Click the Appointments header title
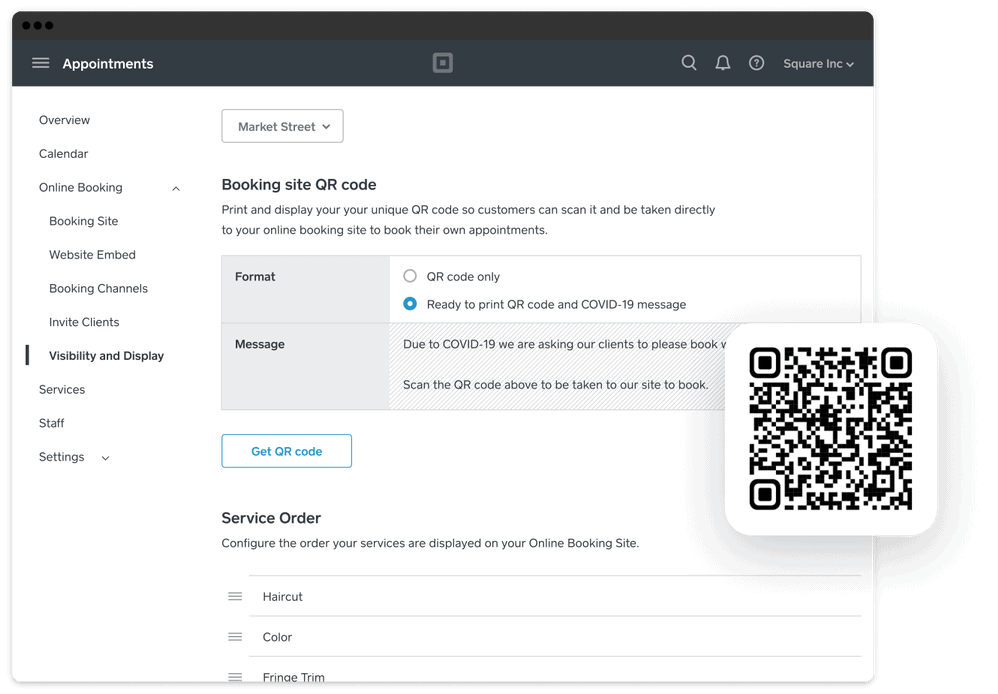The height and width of the screenshot is (694, 998). click(x=108, y=64)
